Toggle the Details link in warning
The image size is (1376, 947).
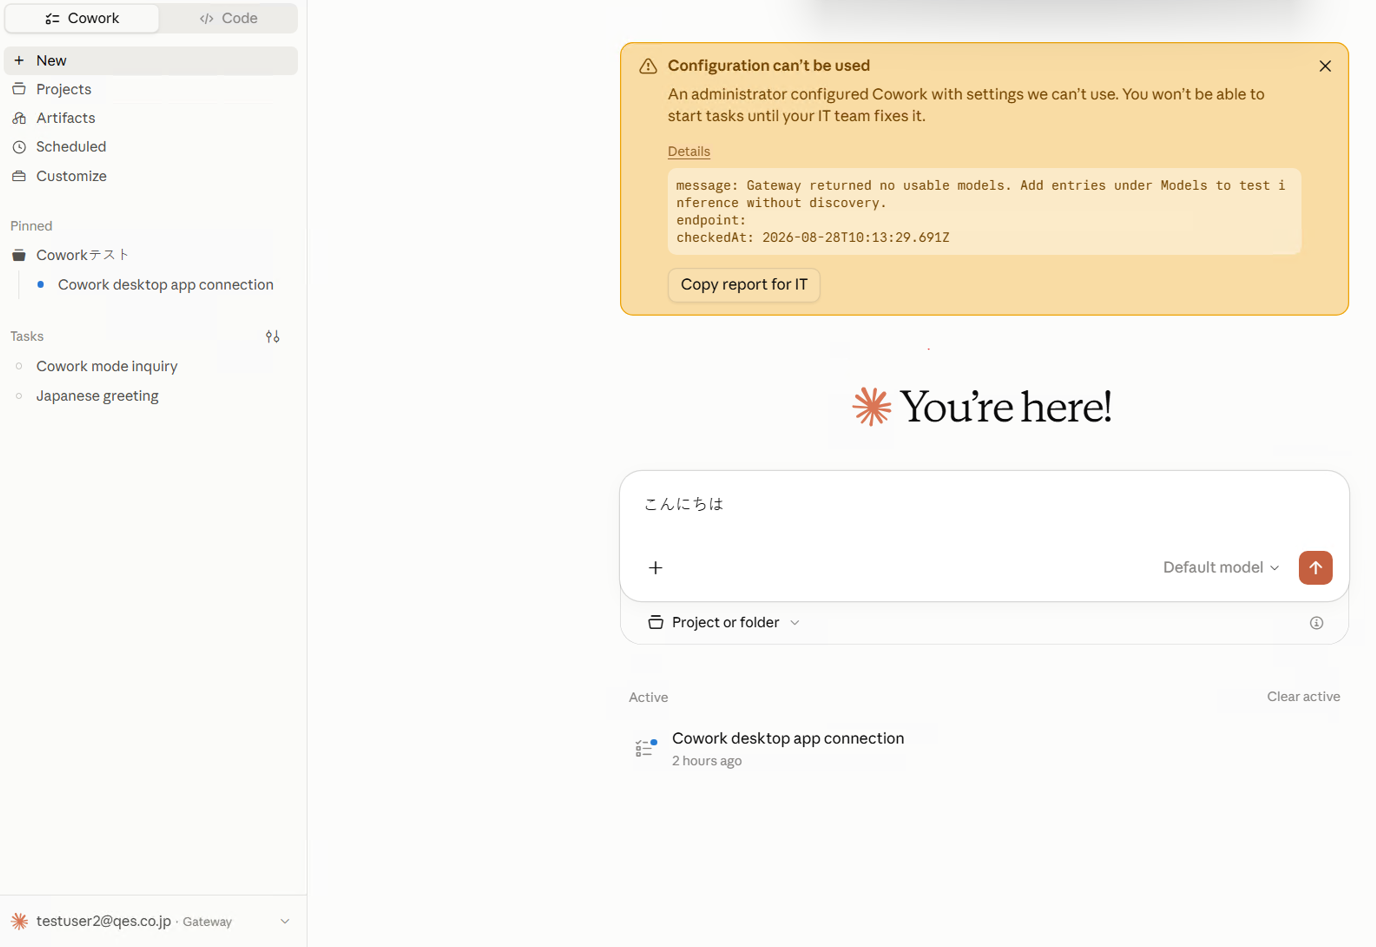(689, 151)
